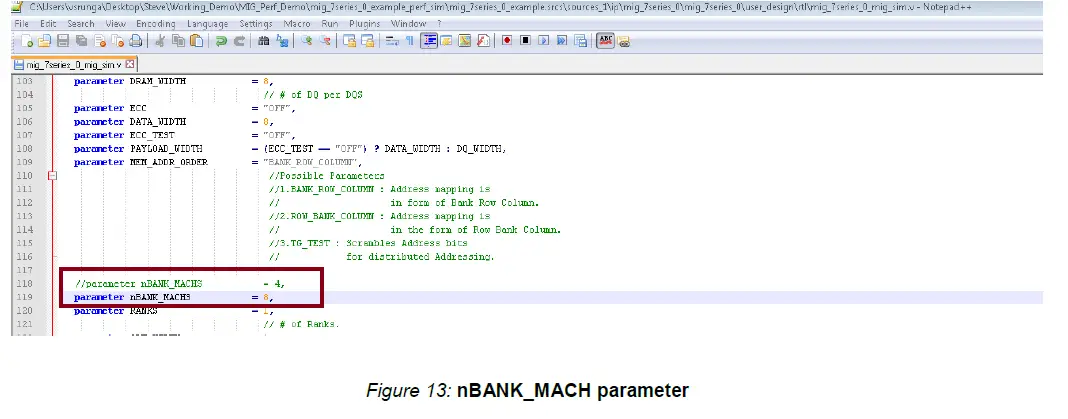
Task: Collapse the fold marker at line 110
Action: [x=52, y=176]
